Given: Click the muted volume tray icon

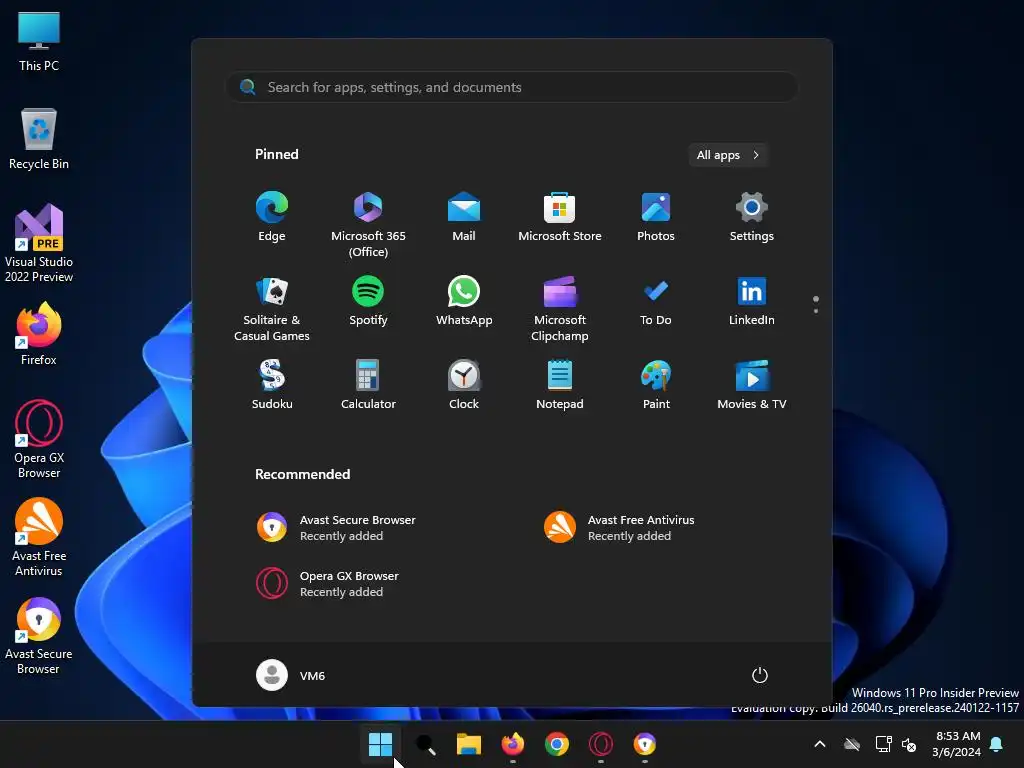Looking at the screenshot, I should (909, 744).
